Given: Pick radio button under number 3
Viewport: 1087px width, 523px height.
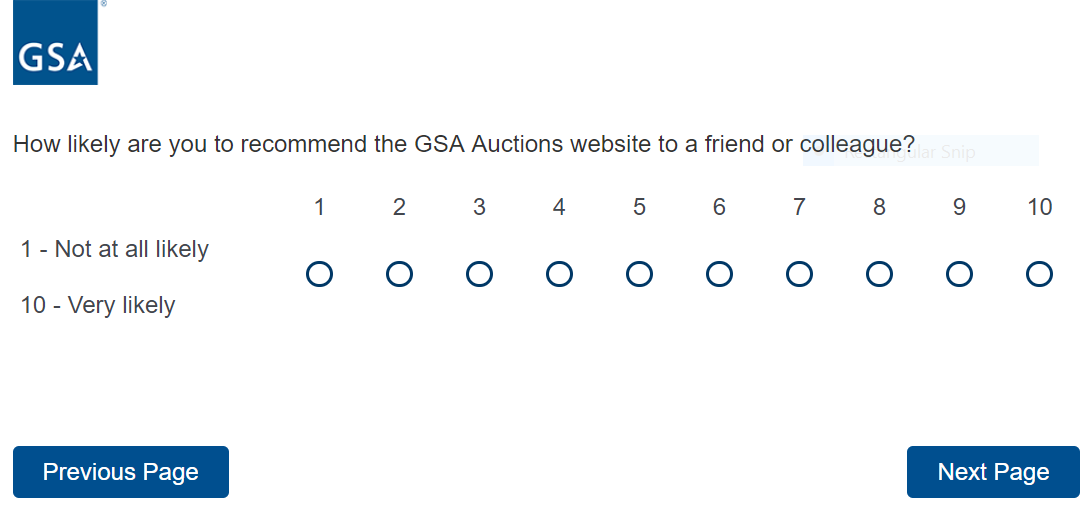Looking at the screenshot, I should pyautogui.click(x=479, y=274).
